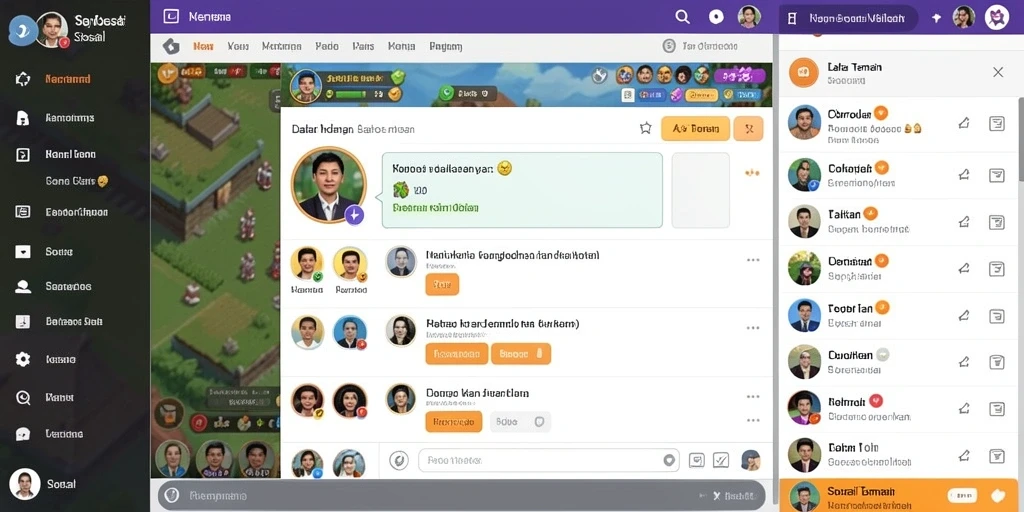This screenshot has height=512, width=1024.
Task: Click the sparkle icon in the top-right header
Action: coord(936,18)
